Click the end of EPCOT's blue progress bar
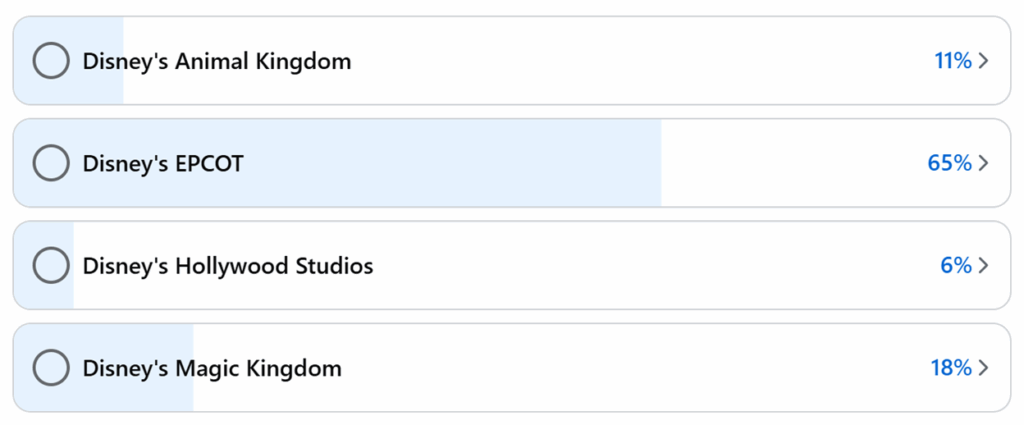The height and width of the screenshot is (425, 1024). [x=656, y=163]
